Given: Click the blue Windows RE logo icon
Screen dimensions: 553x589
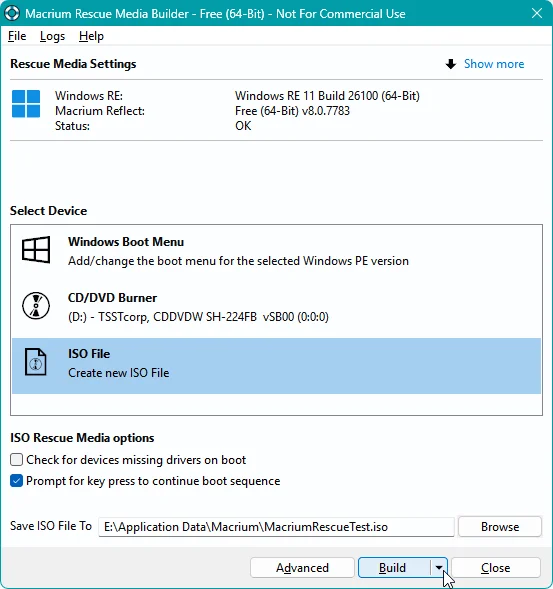Looking at the screenshot, I should [26, 104].
